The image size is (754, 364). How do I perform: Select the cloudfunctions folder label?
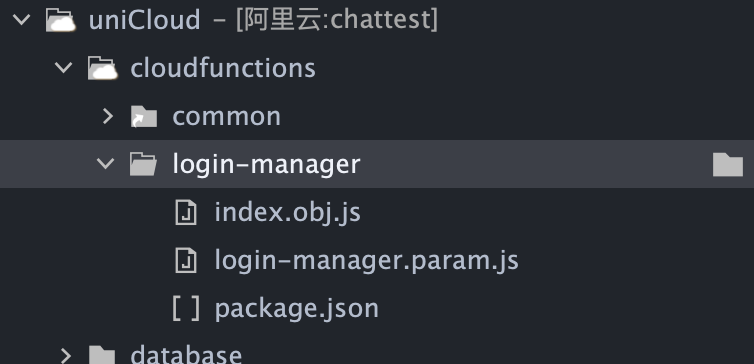point(223,68)
